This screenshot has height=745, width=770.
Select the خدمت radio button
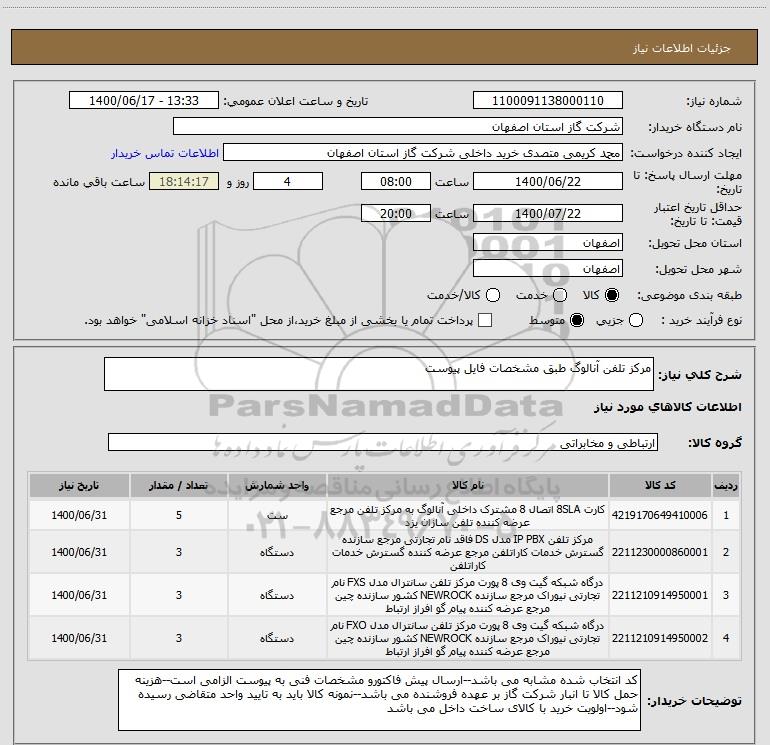[560, 295]
